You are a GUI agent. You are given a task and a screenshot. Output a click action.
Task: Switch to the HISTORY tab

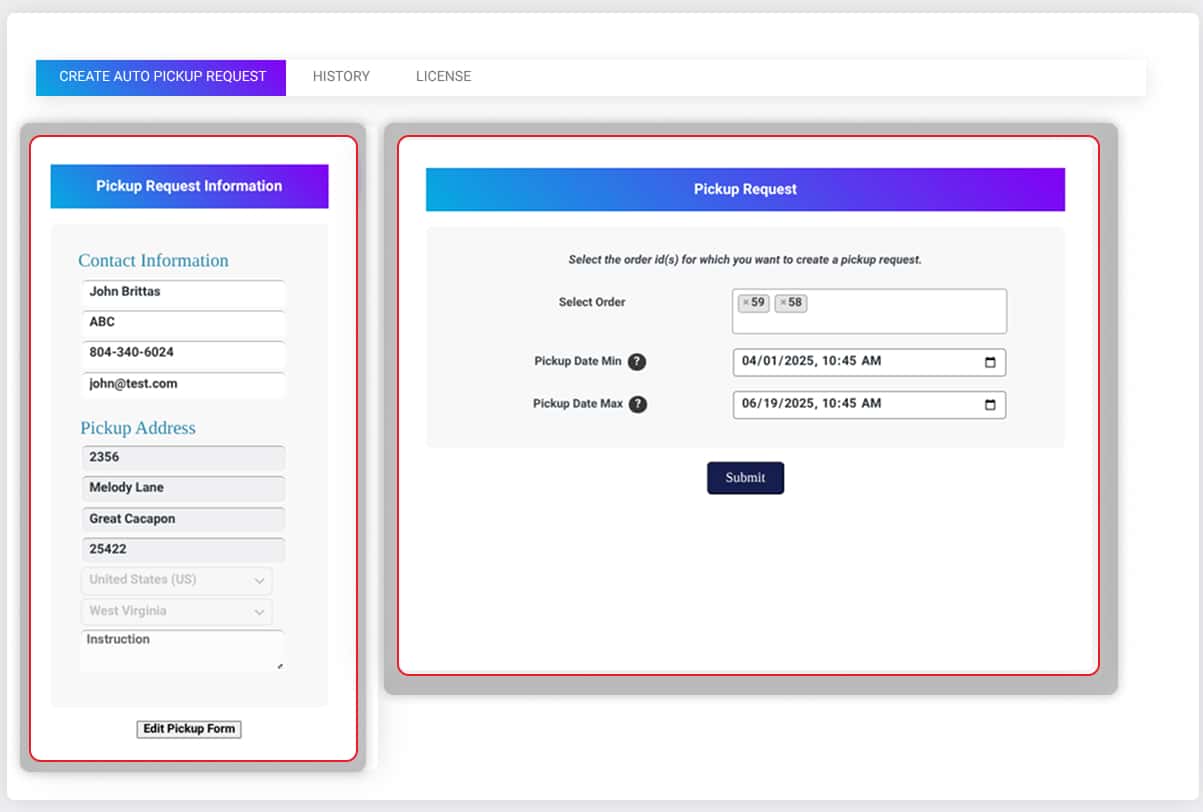341,76
